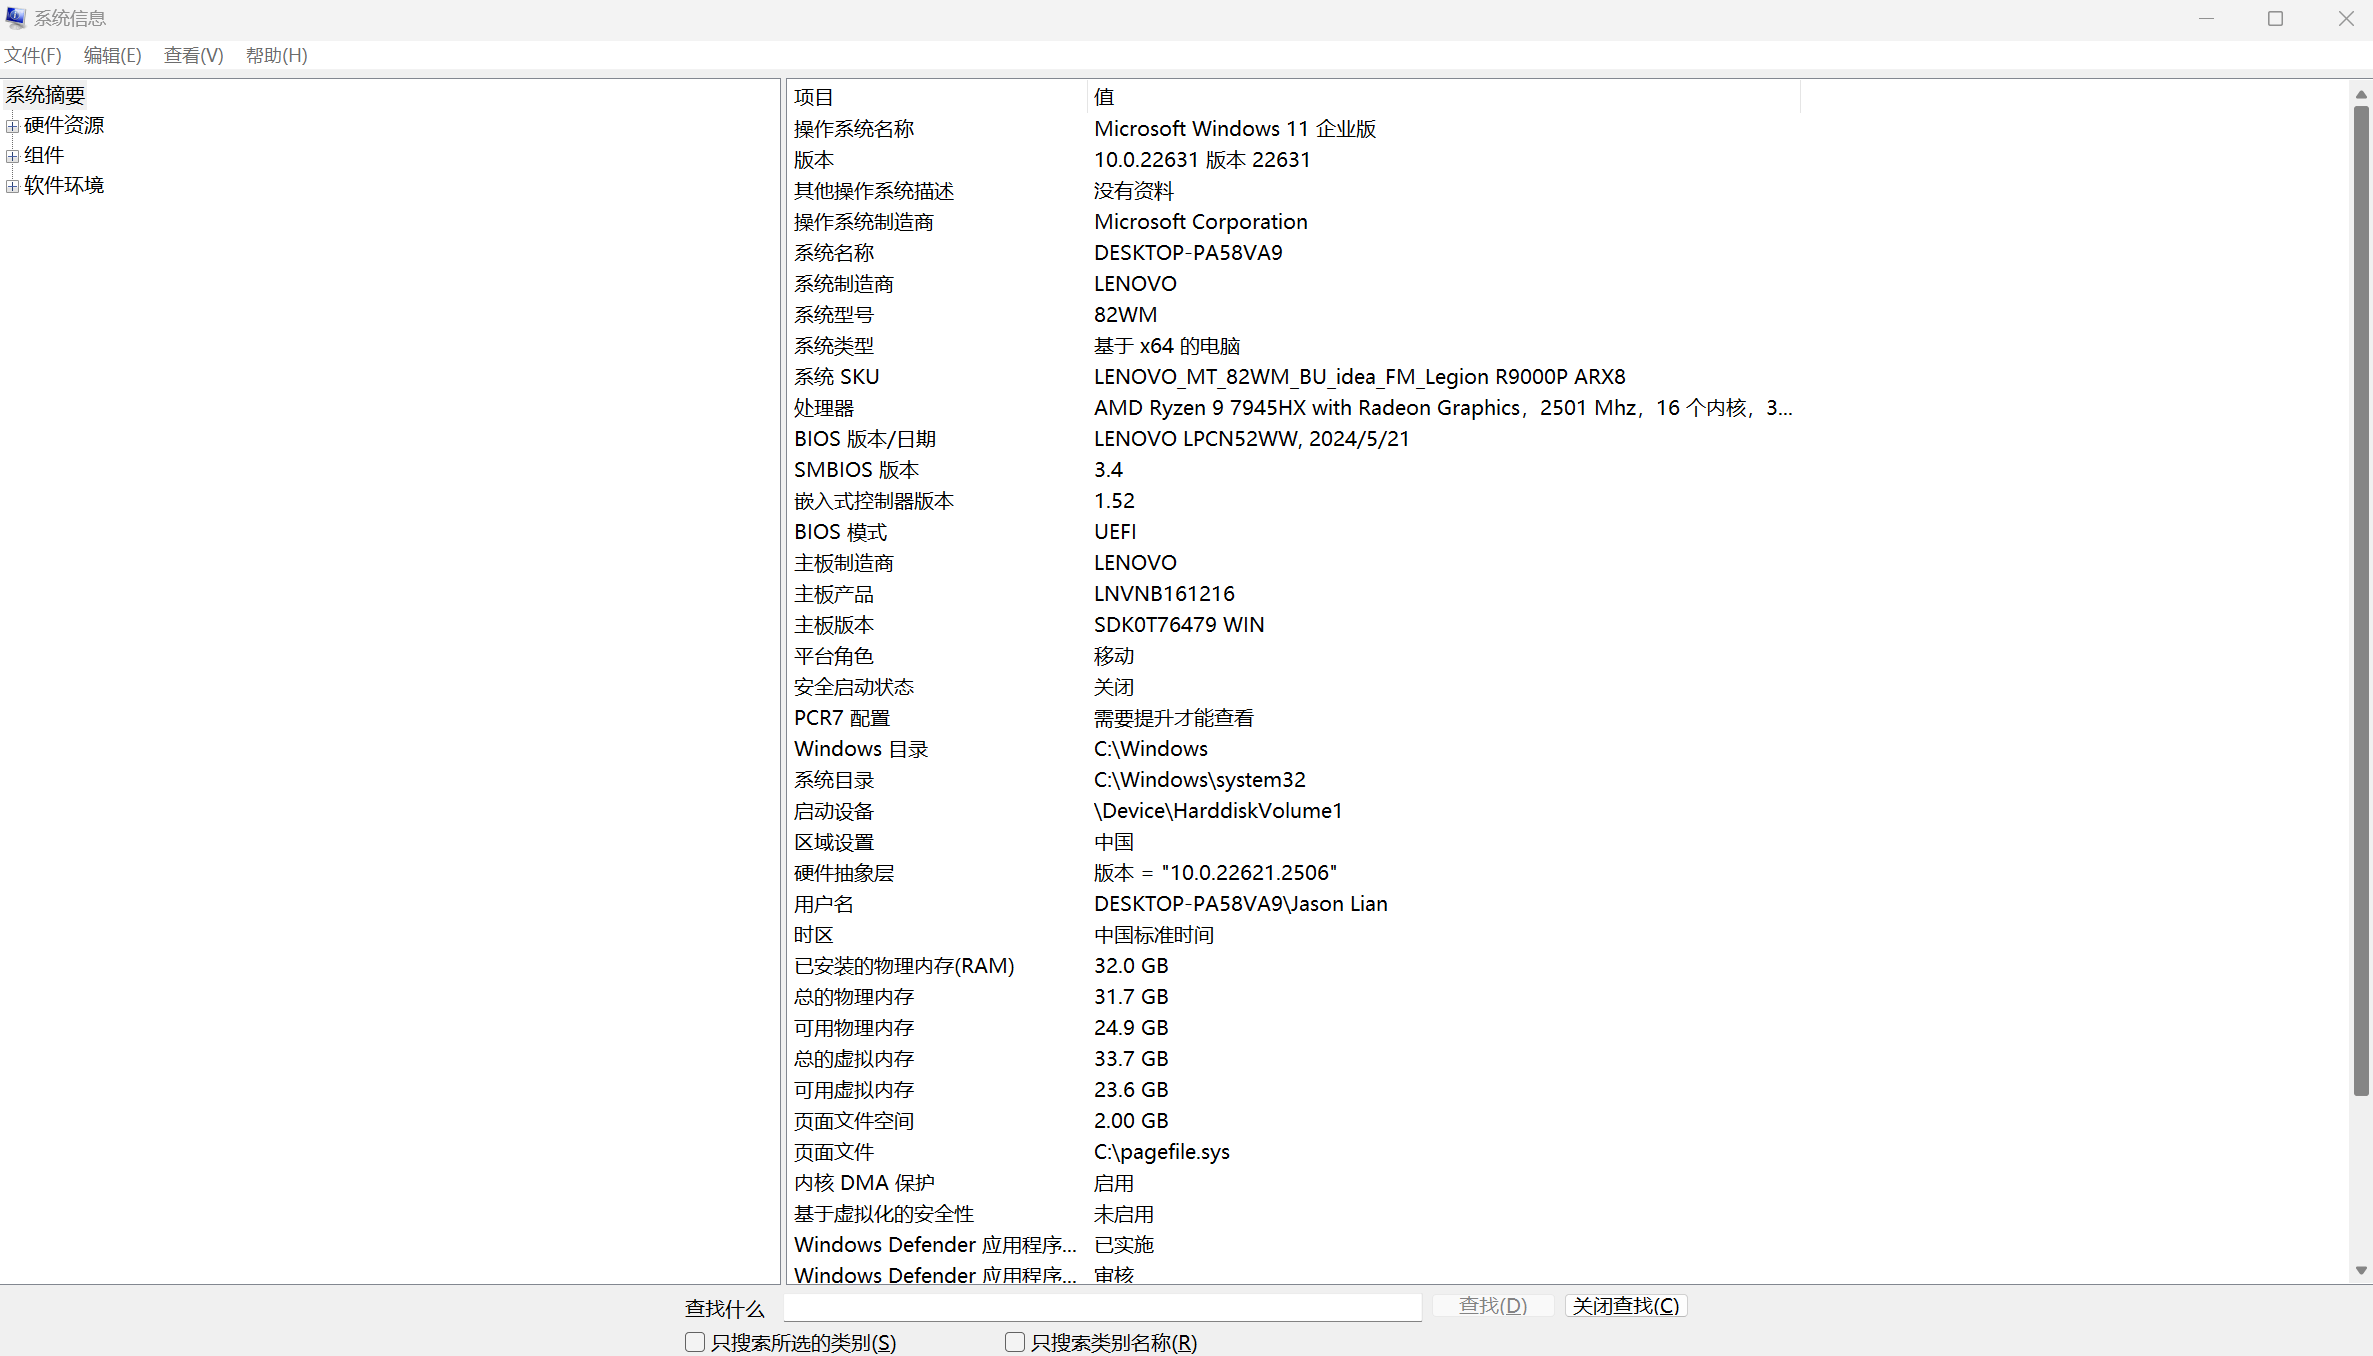Screen dimensions: 2373x1356
Task: Select the 可用物理内存 row
Action: [1294, 1028]
